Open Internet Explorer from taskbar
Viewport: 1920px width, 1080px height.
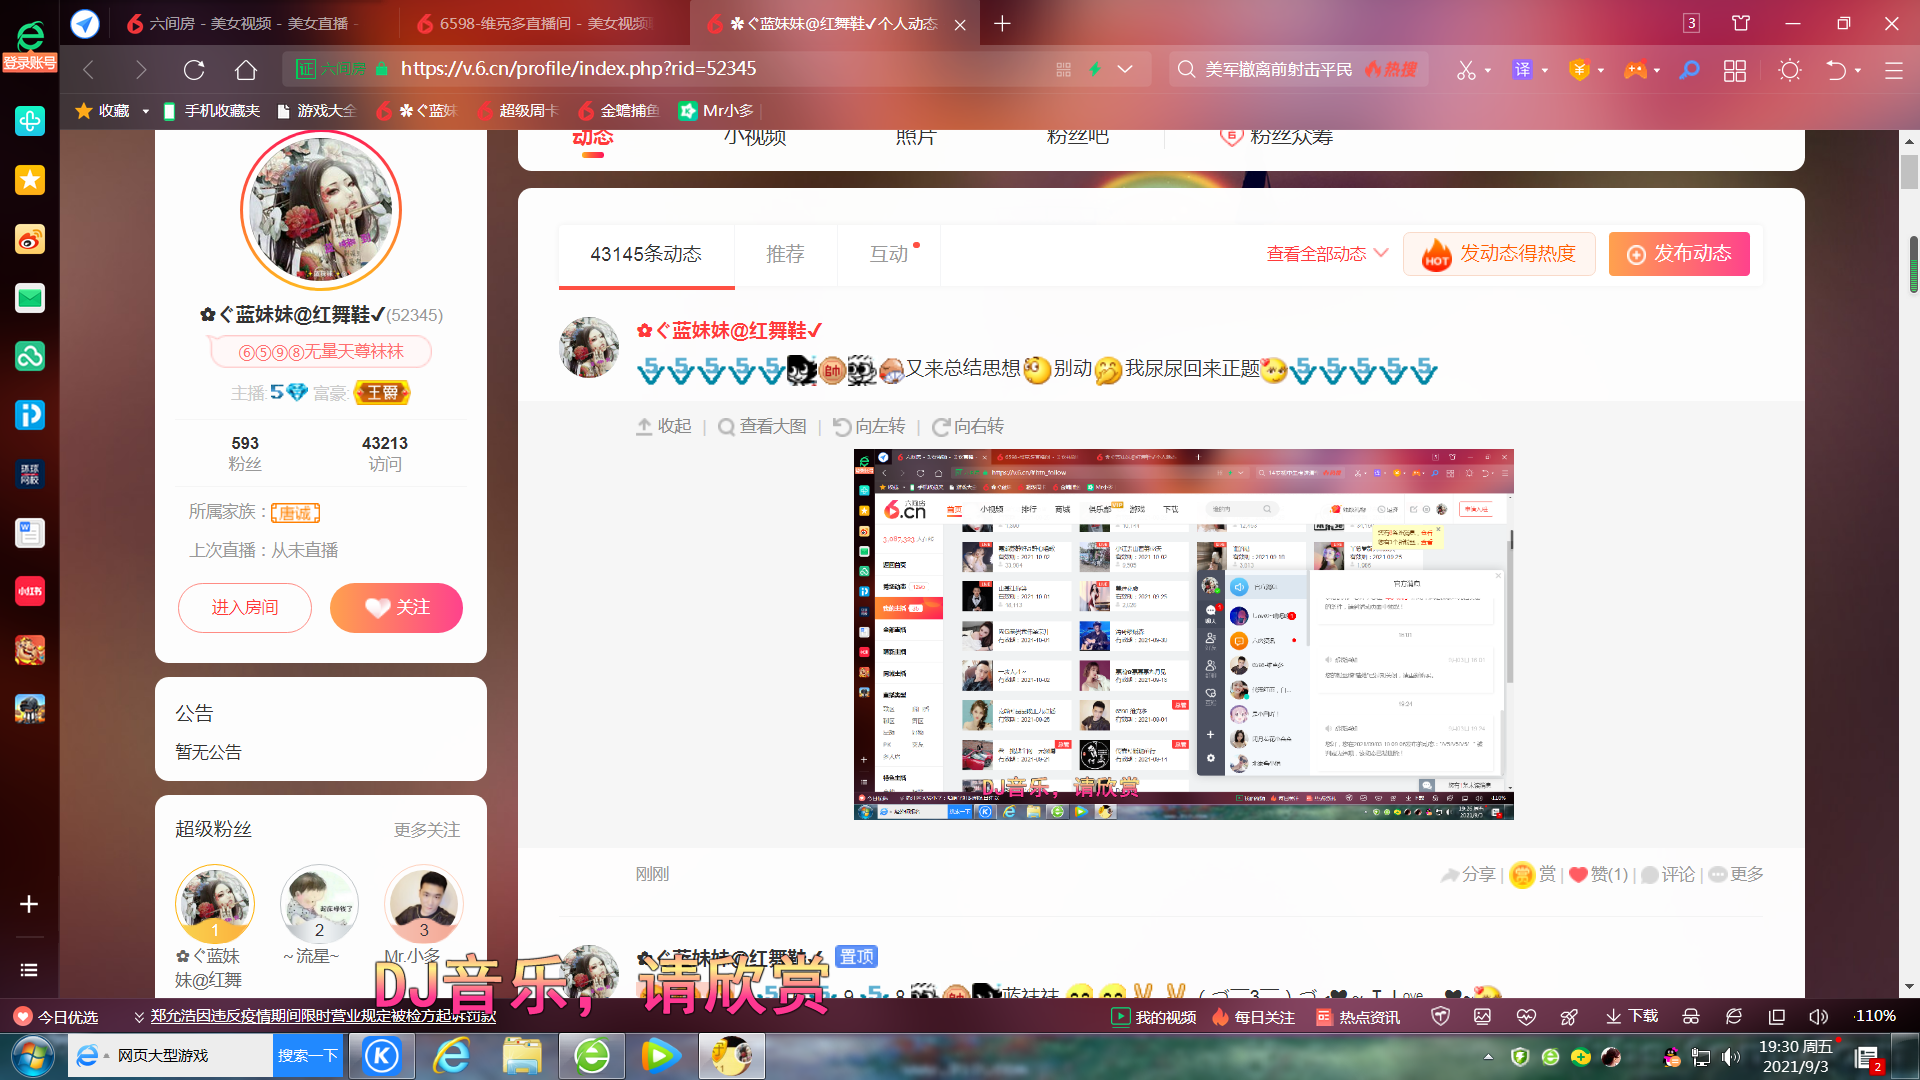[452, 1056]
